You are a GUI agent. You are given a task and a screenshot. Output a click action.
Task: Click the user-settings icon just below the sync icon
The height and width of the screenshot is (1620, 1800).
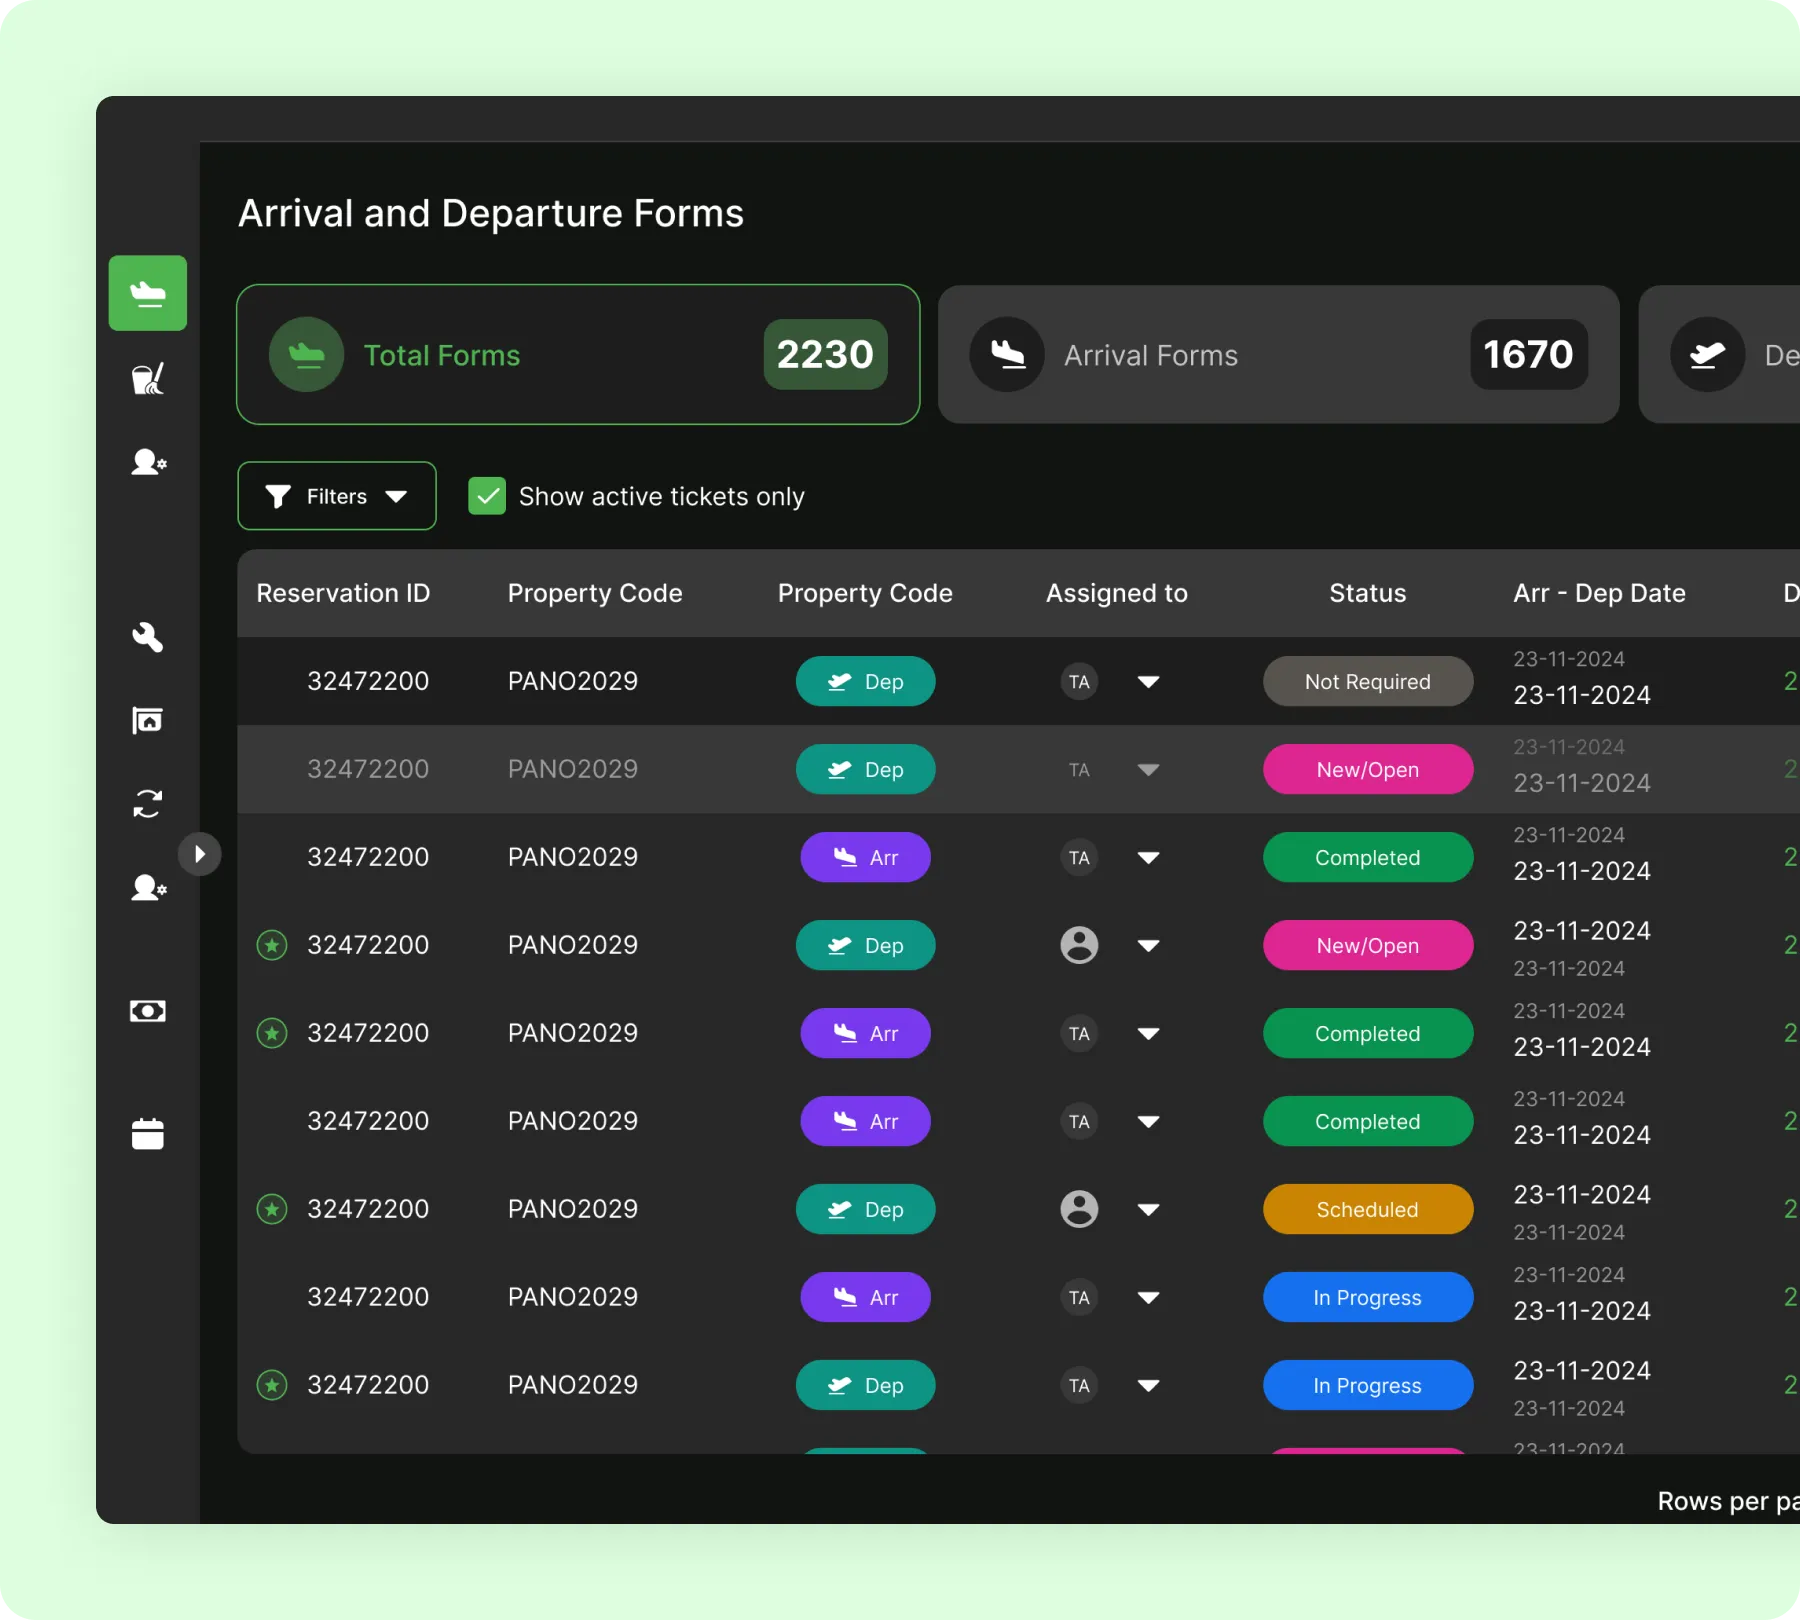148,888
